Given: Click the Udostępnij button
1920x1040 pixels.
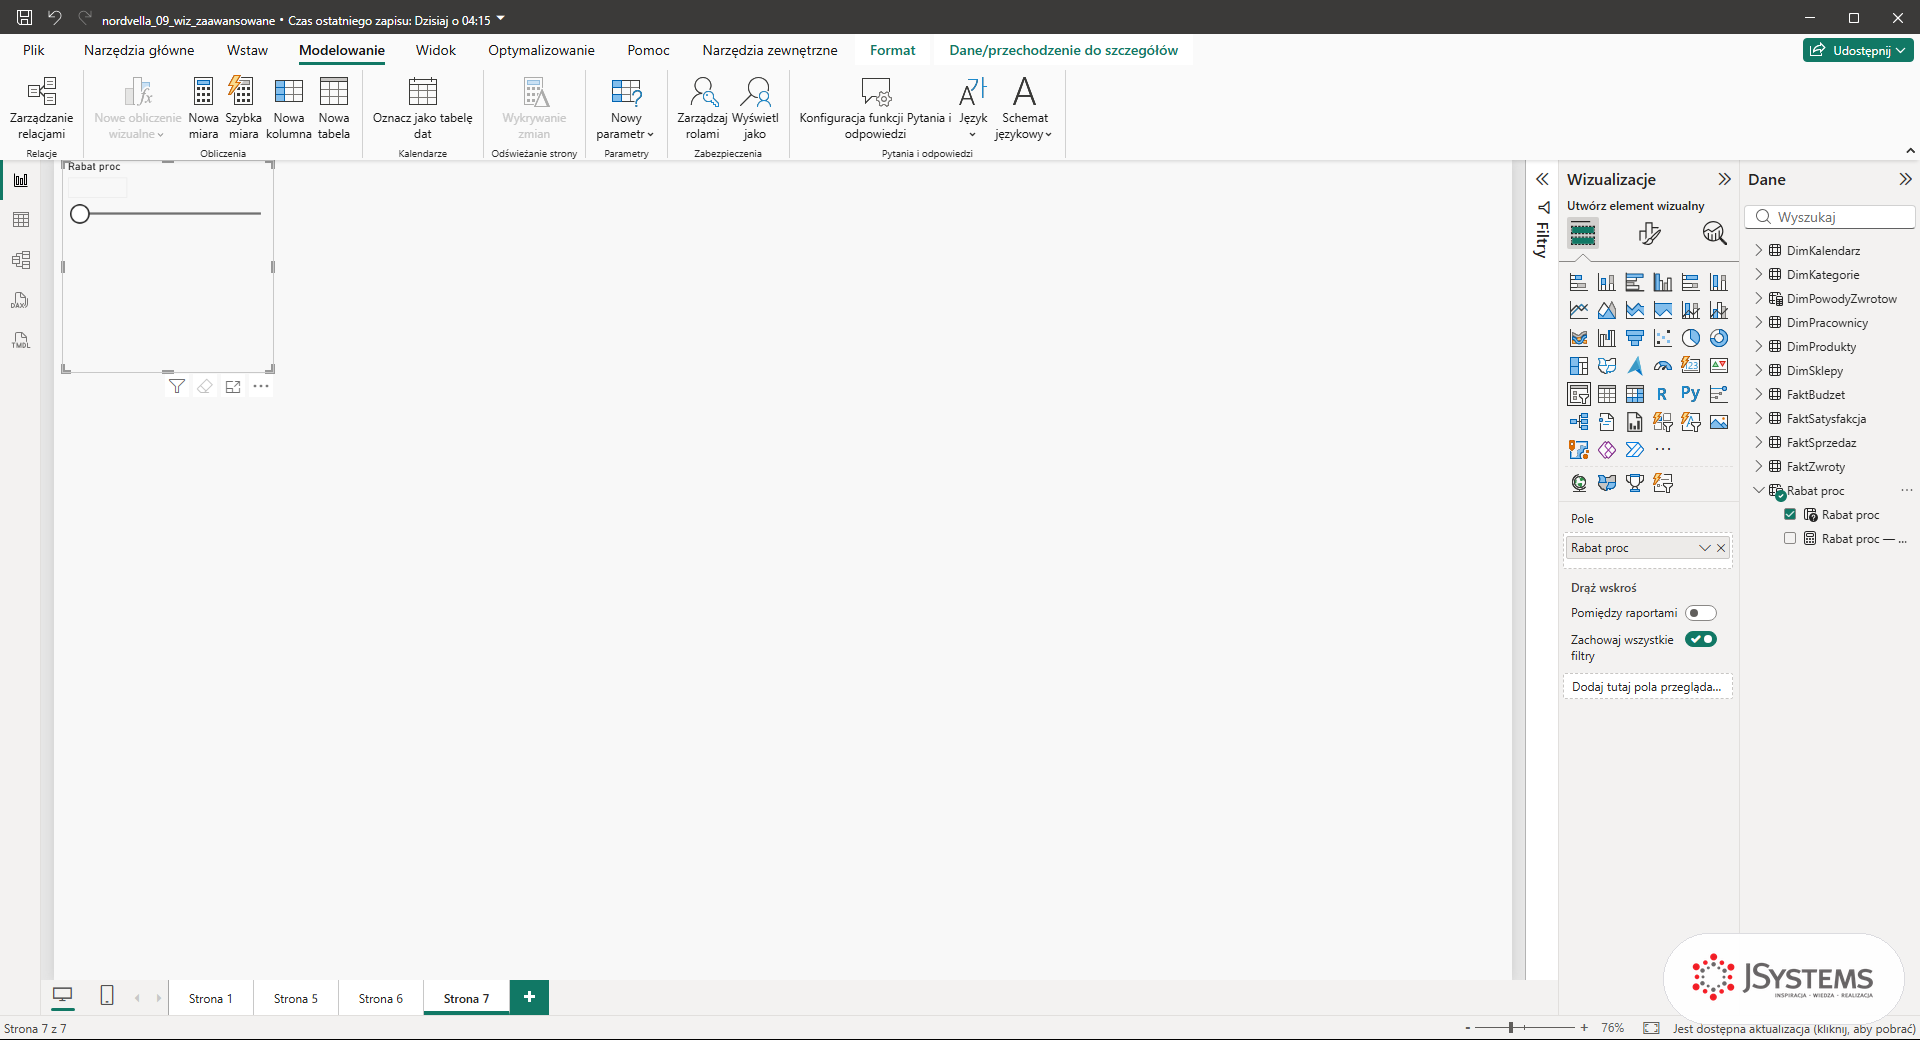Looking at the screenshot, I should (x=1858, y=50).
